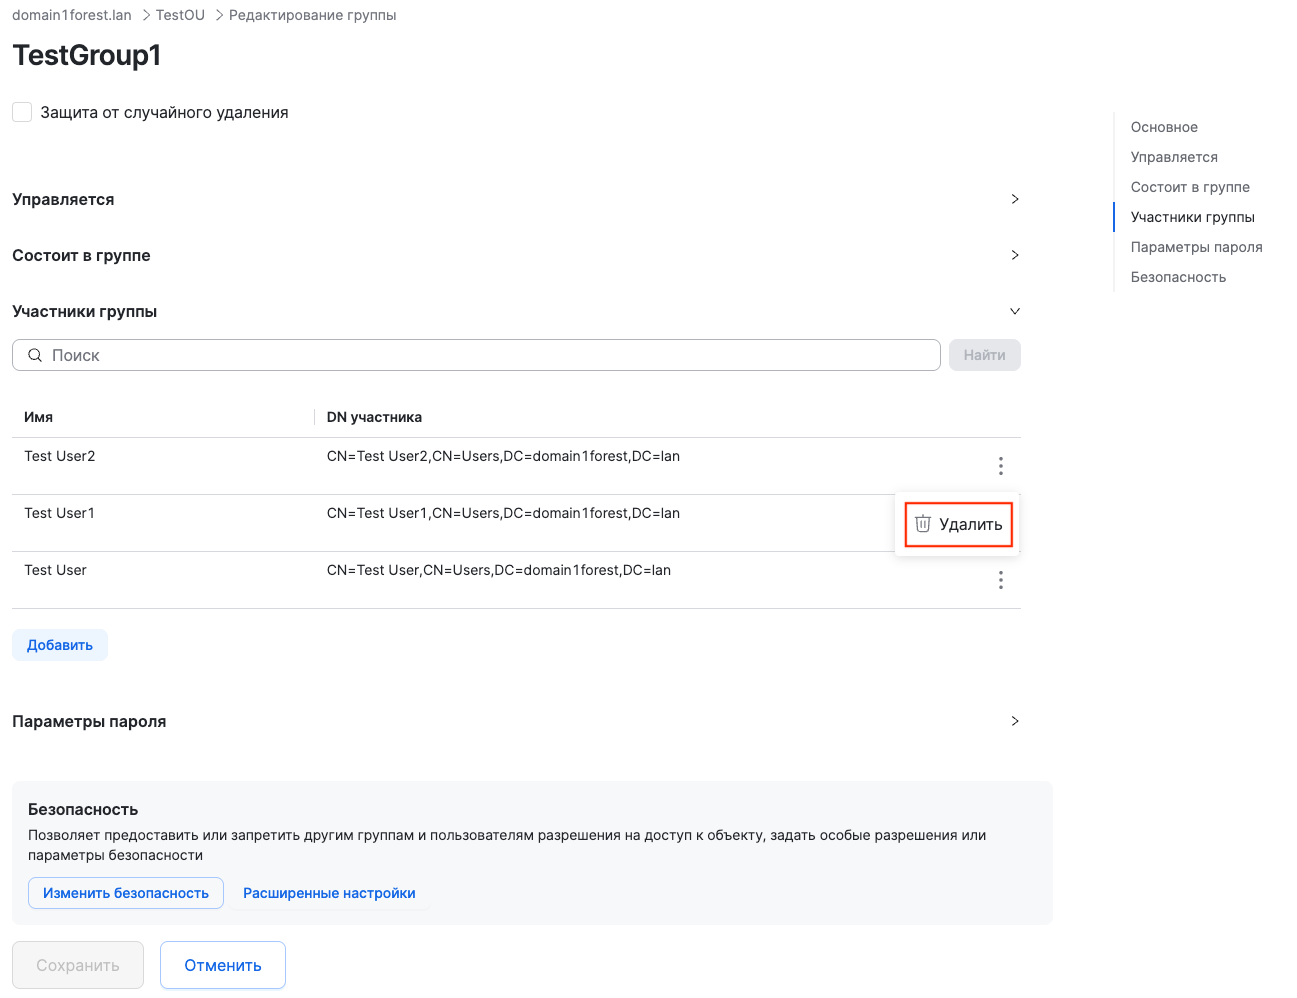Navigate to Параметры пароля side link
The height and width of the screenshot is (998, 1297).
(1196, 247)
